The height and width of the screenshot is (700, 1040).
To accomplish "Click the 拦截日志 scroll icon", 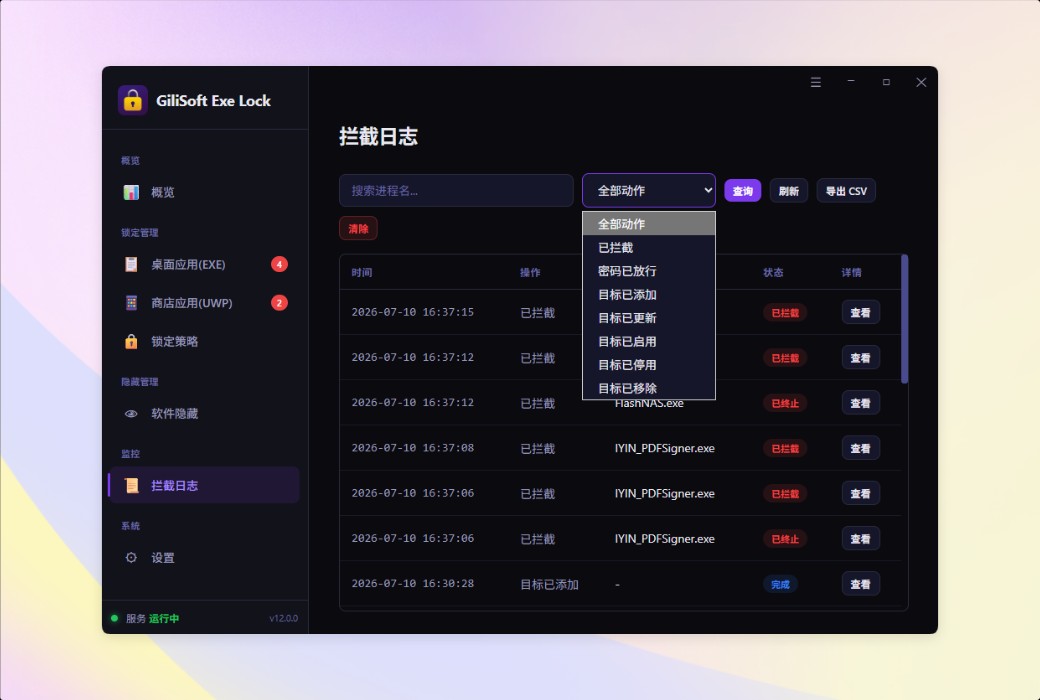I will [x=131, y=486].
